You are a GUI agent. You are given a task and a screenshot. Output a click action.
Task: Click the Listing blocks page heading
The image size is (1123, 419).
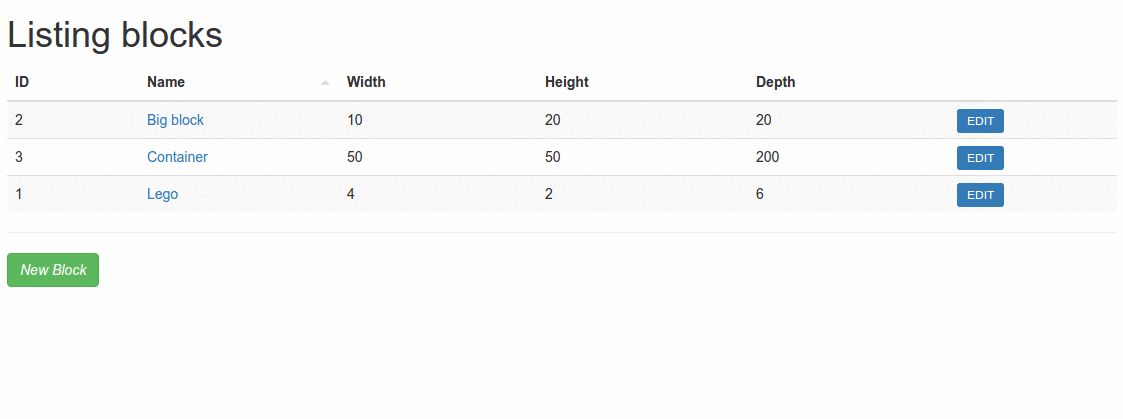(x=115, y=35)
